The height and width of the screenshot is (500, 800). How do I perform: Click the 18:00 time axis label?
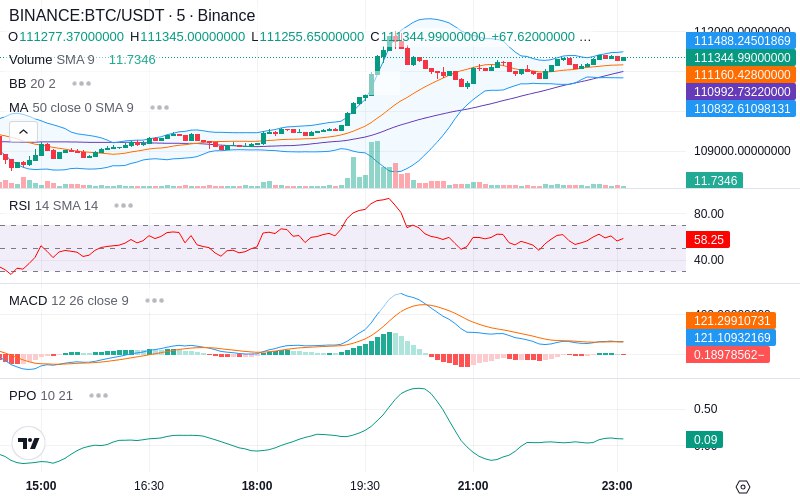(x=257, y=486)
